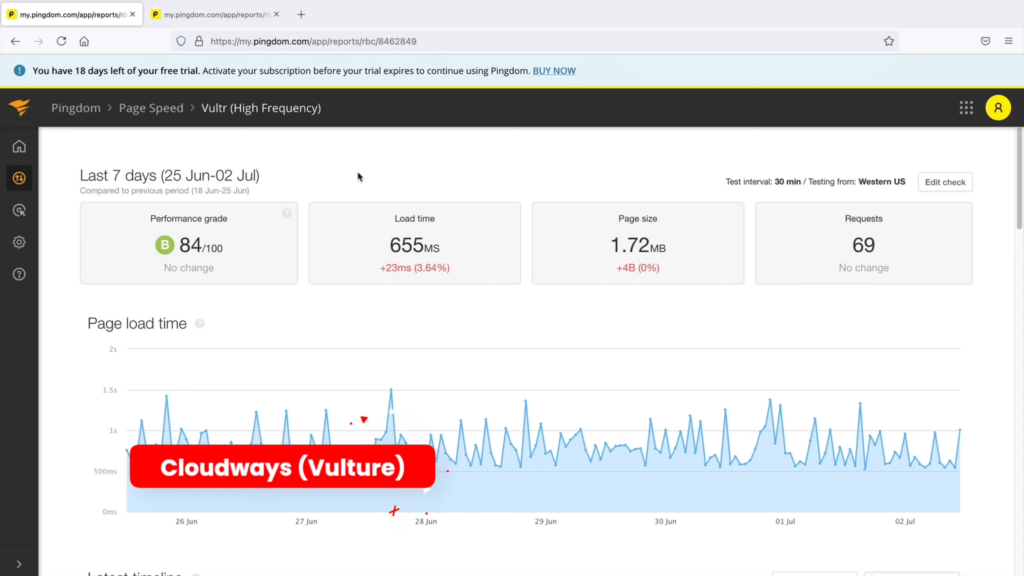Click the Edit check button
The height and width of the screenshot is (576, 1024).
[x=945, y=182]
